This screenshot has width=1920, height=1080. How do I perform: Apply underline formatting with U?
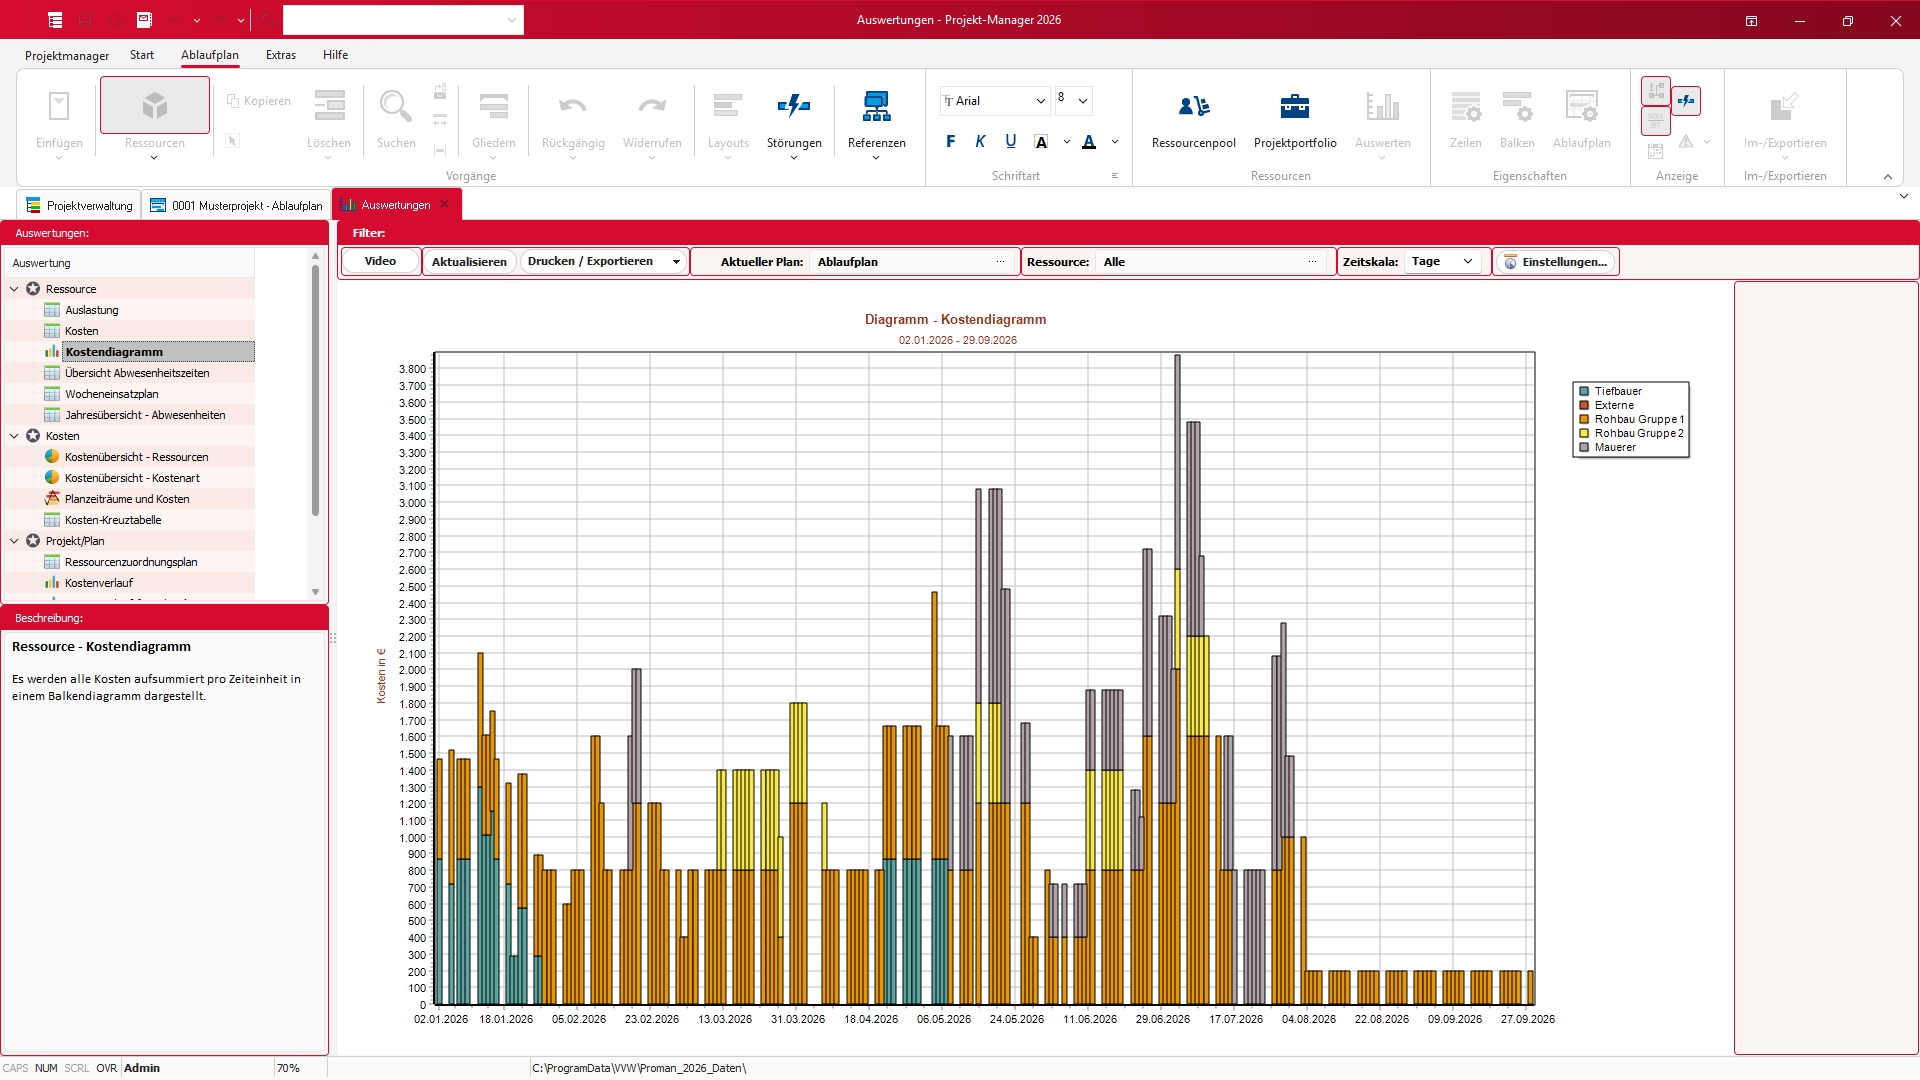(x=1010, y=142)
